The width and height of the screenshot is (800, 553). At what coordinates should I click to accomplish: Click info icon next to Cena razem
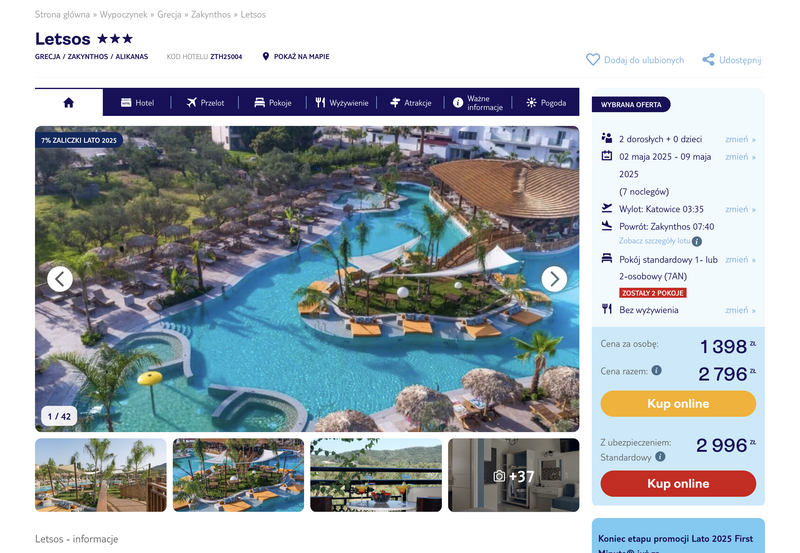click(x=657, y=370)
